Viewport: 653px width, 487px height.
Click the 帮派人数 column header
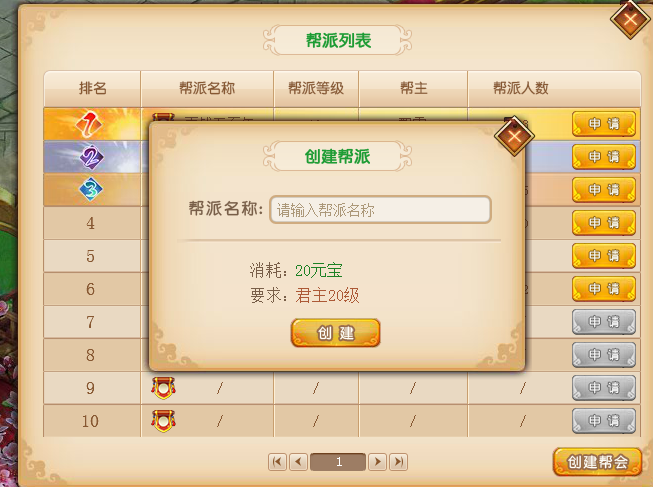[x=521, y=88]
